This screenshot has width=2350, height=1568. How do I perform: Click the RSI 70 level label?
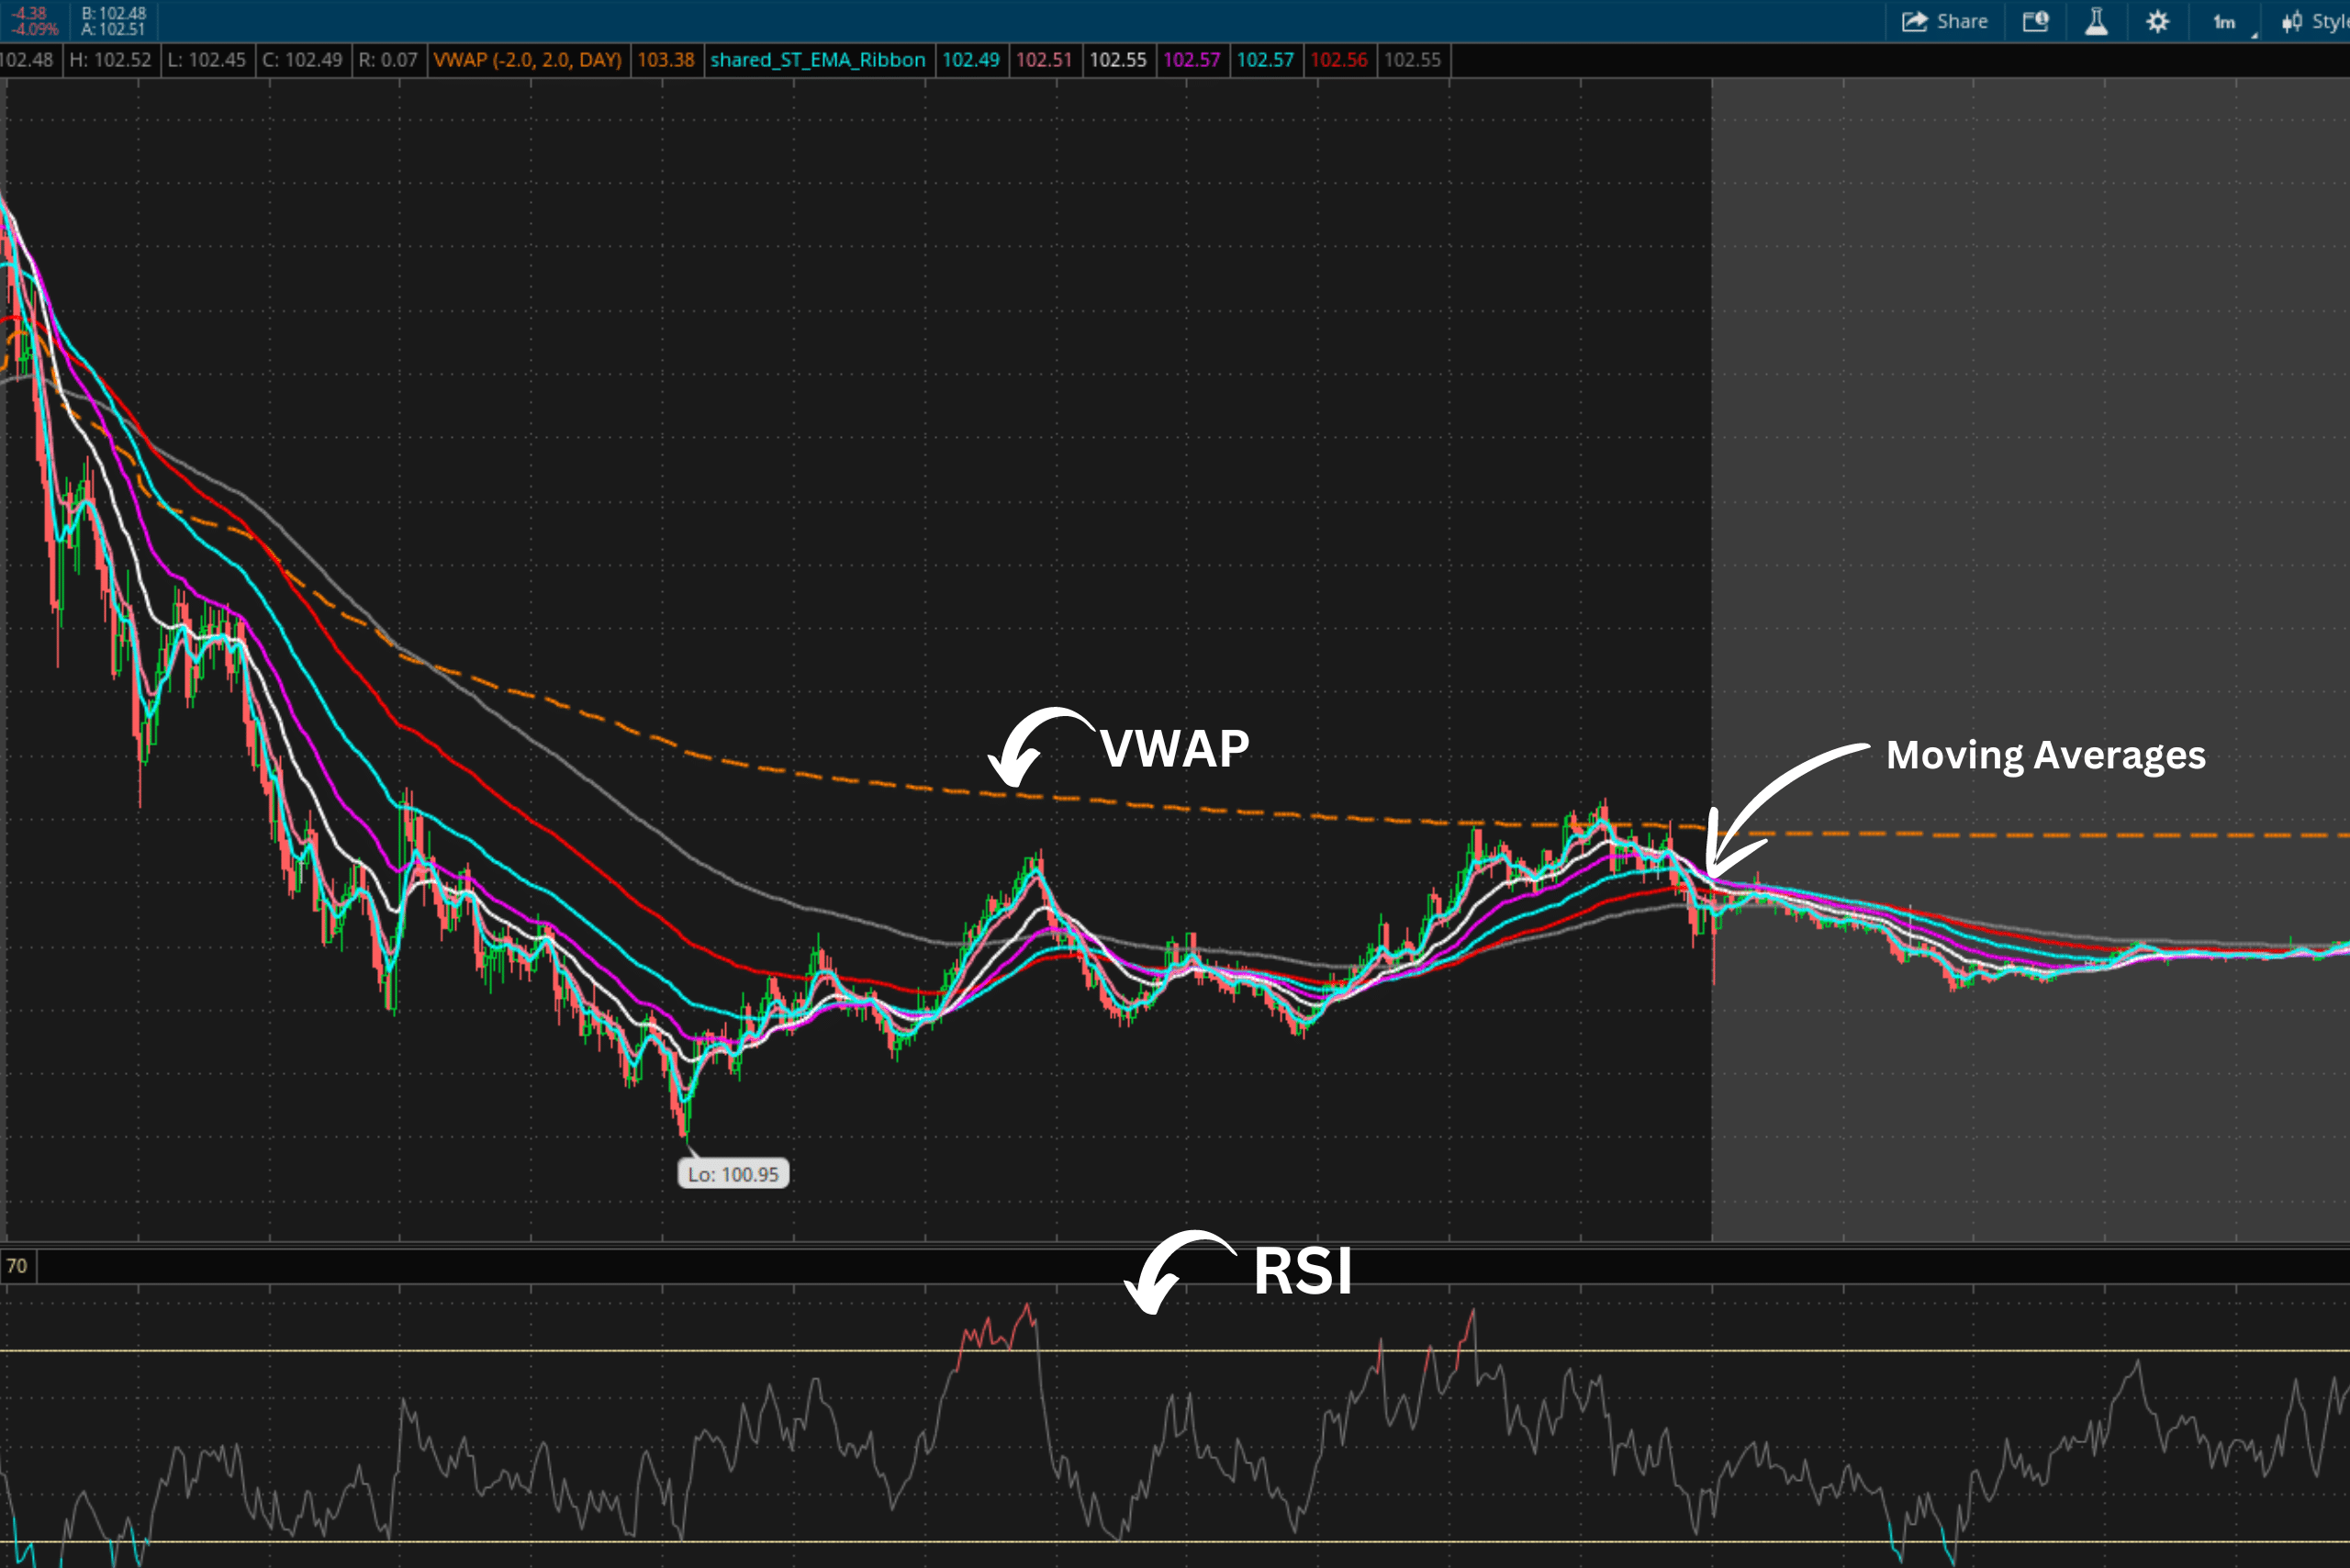tap(17, 1266)
